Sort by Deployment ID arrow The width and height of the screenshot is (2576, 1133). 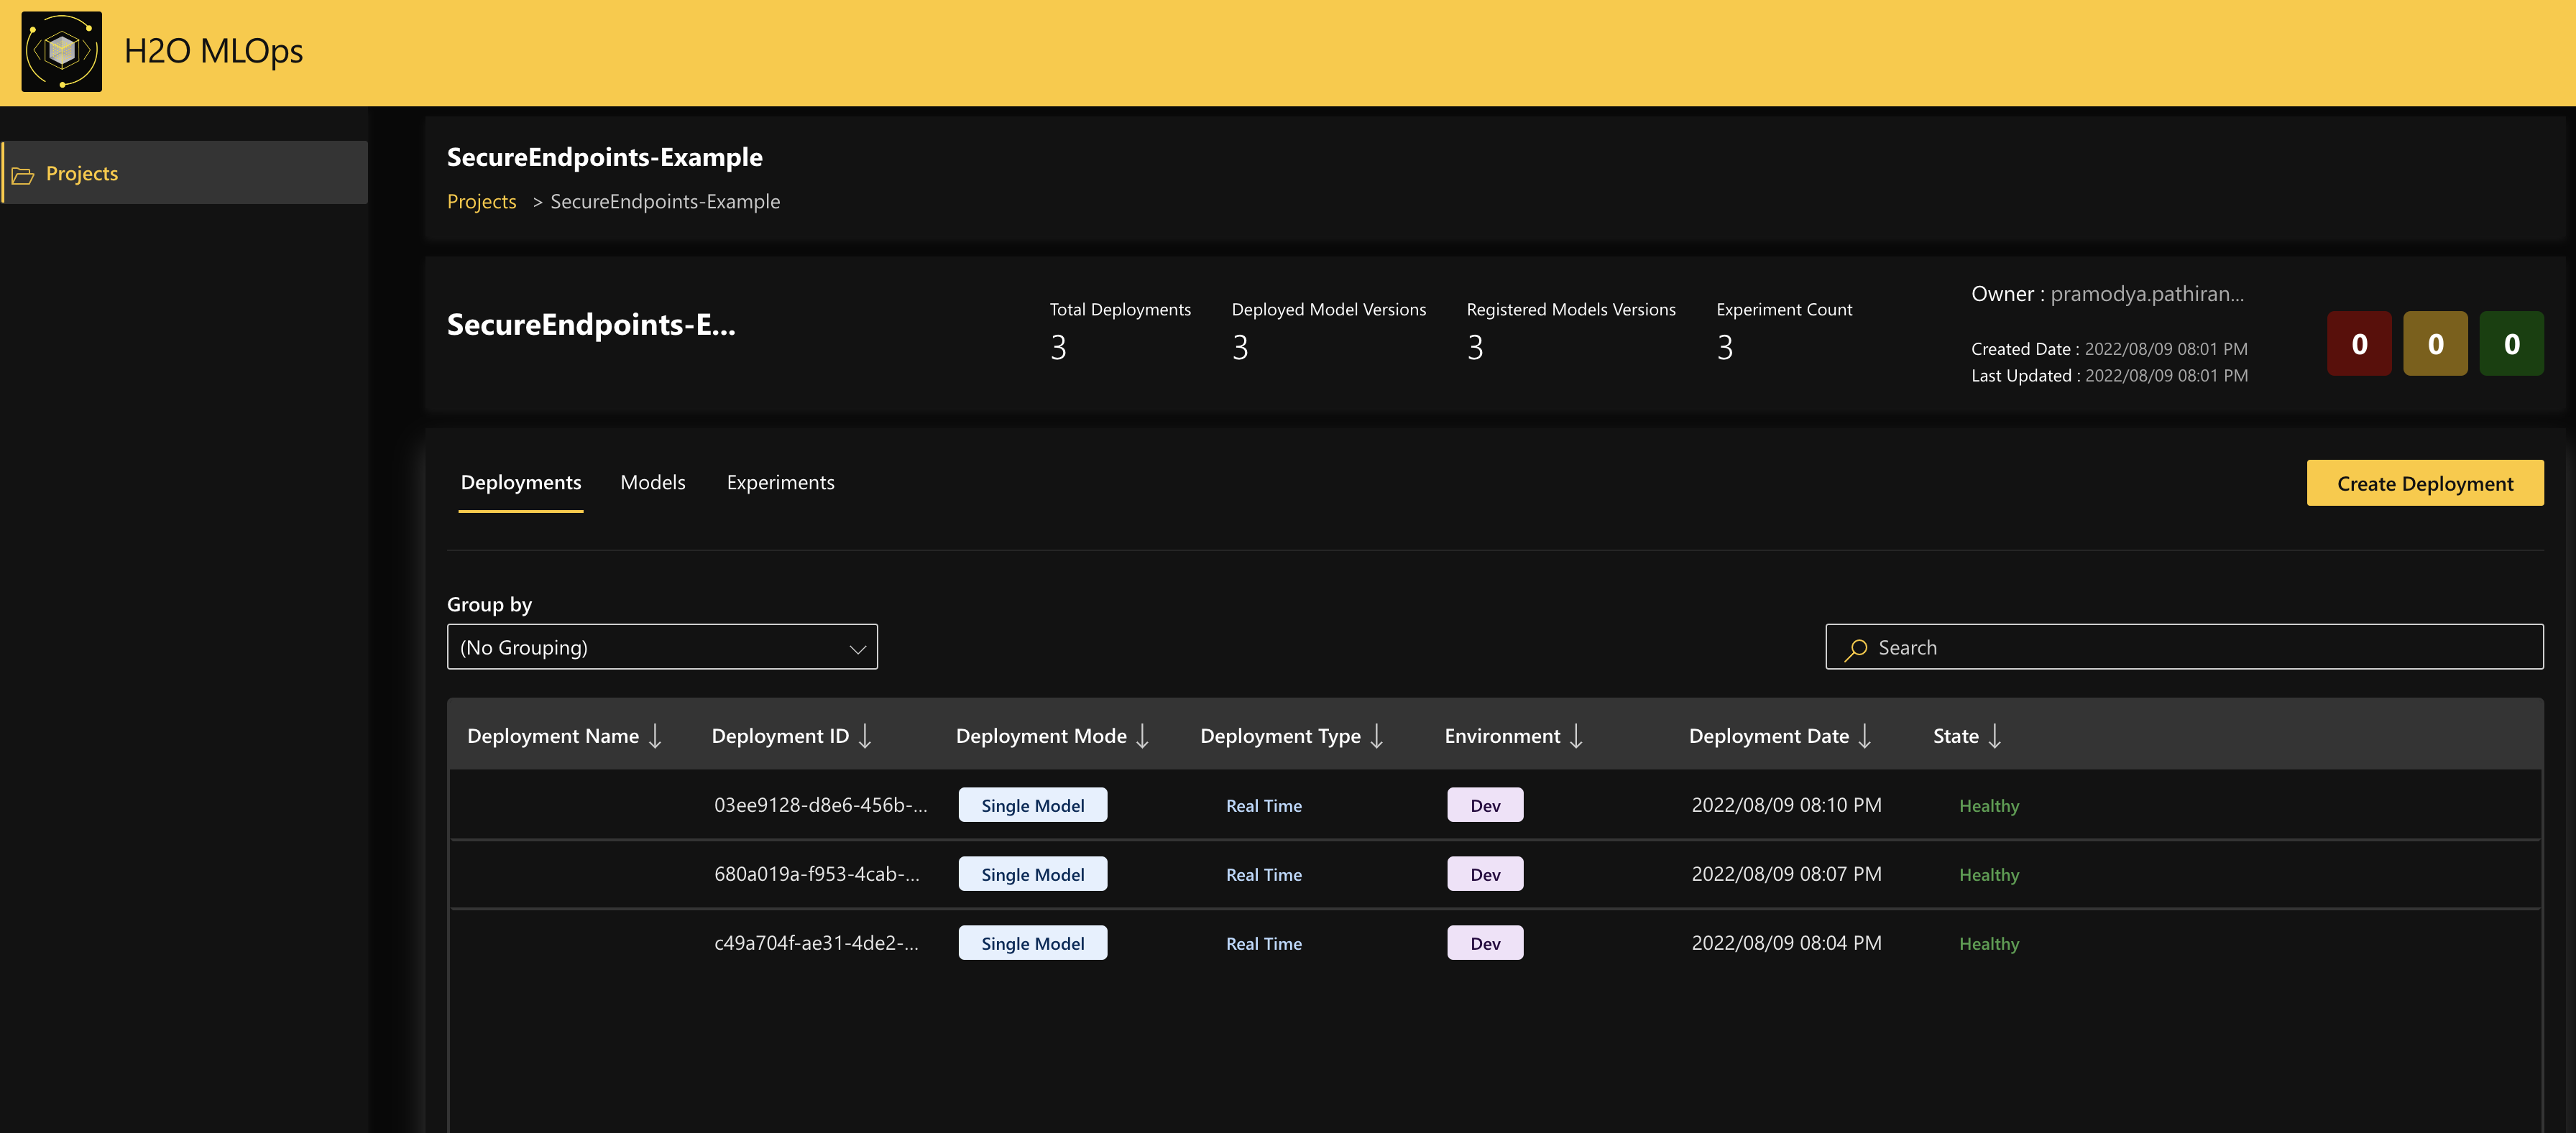pyautogui.click(x=866, y=736)
